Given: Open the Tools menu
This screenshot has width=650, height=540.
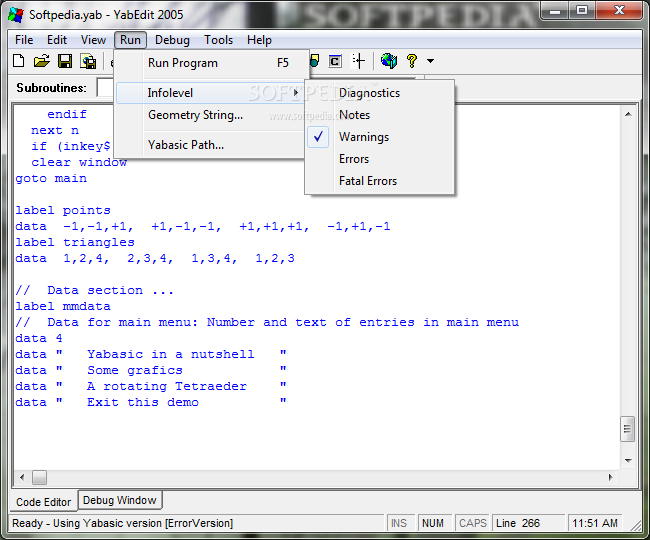Looking at the screenshot, I should 218,40.
